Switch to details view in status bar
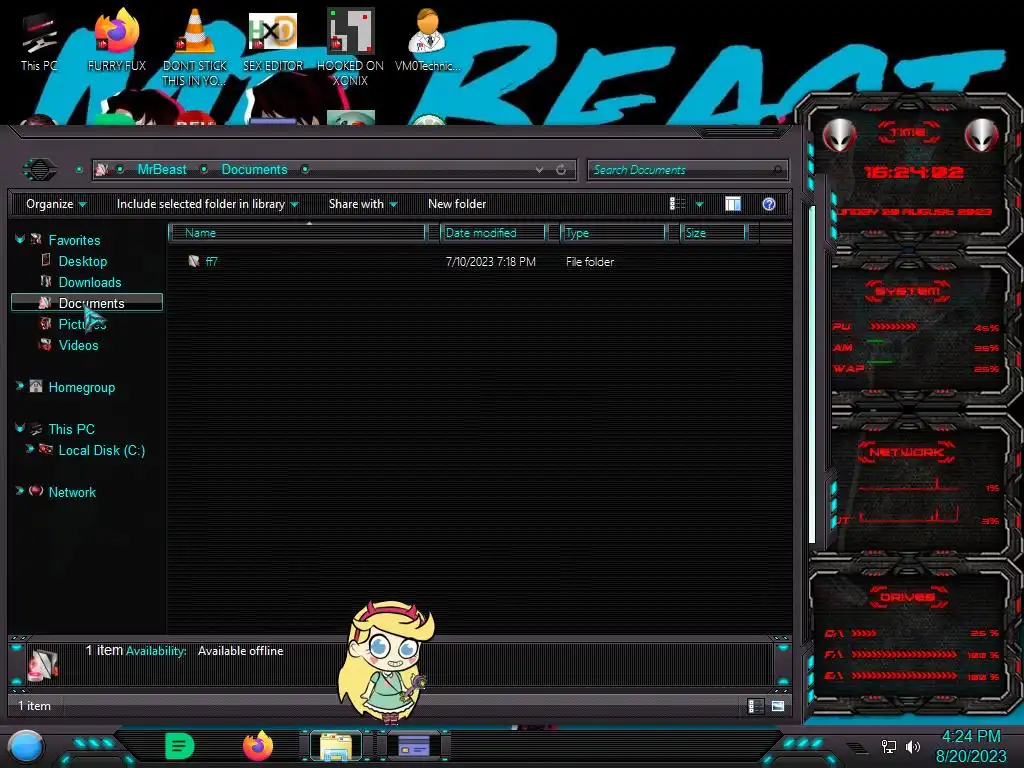 point(755,706)
